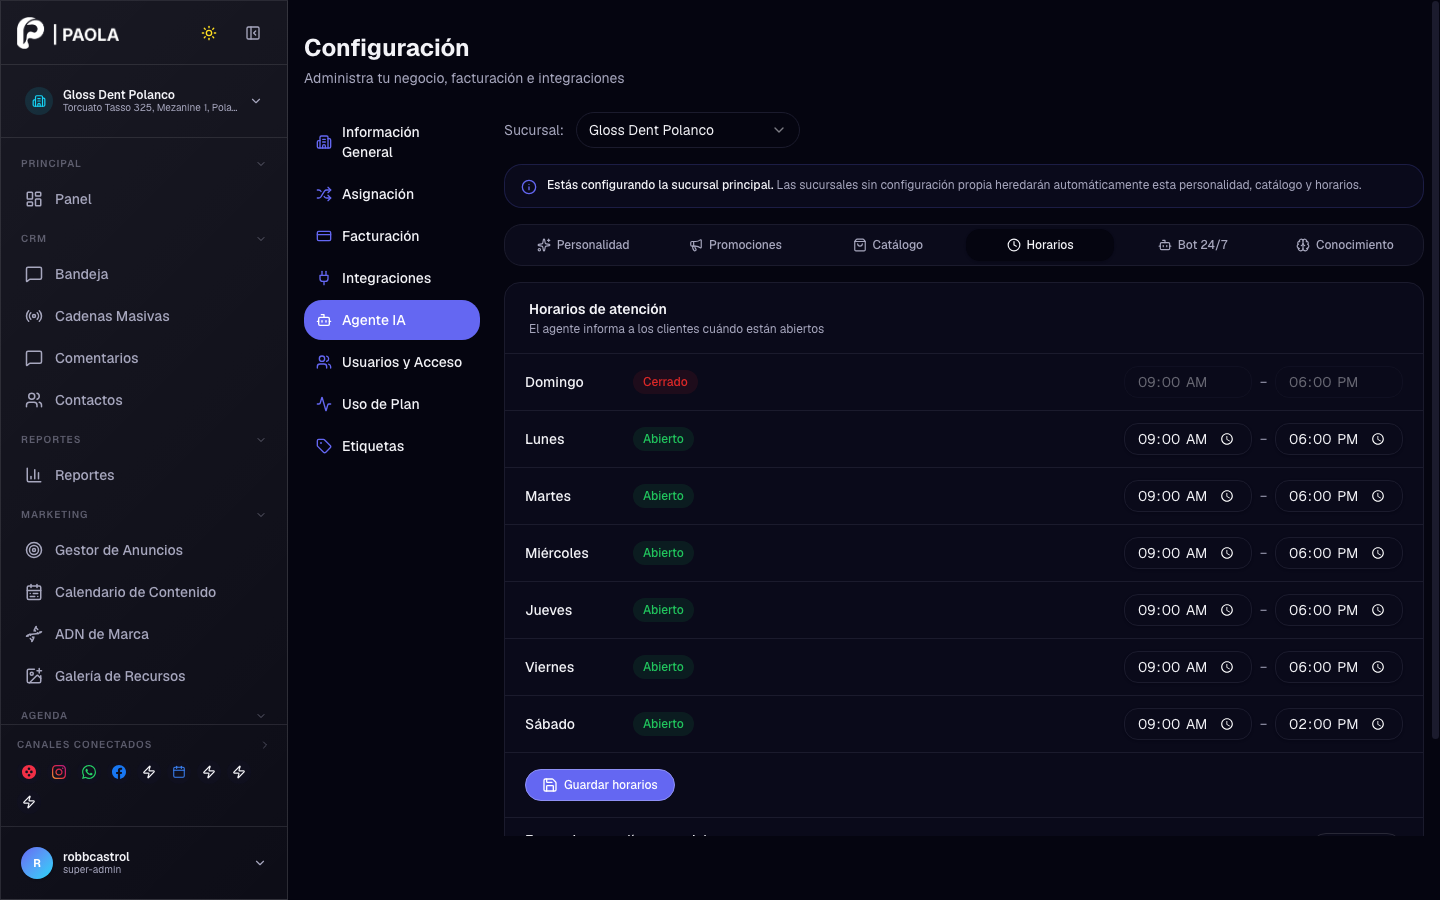This screenshot has height=900, width=1440.
Task: Toggle the Martes Abierto status badge
Action: (x=663, y=496)
